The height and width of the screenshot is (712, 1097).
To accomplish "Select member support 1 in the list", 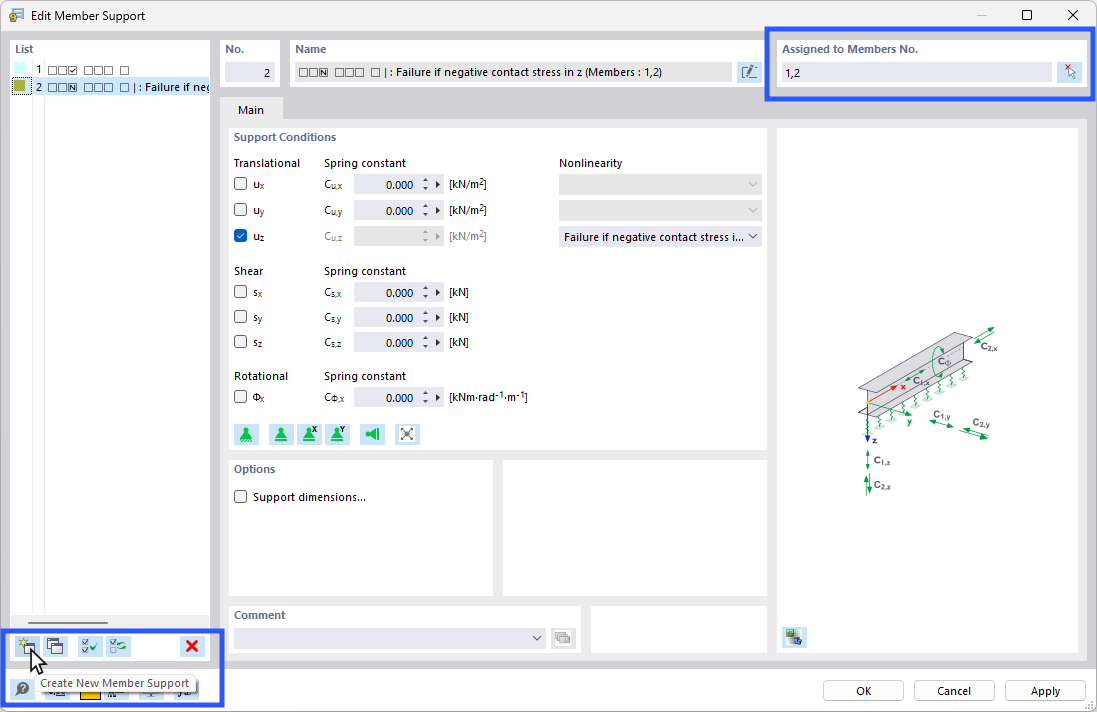I will [x=80, y=67].
